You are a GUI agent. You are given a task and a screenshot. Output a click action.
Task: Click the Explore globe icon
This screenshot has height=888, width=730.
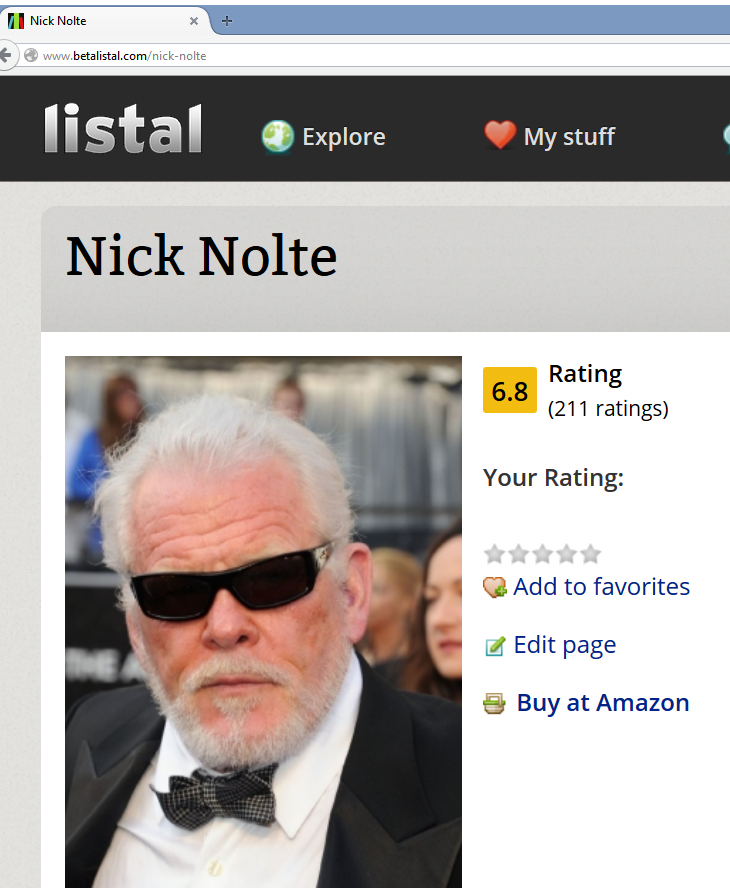coord(278,136)
